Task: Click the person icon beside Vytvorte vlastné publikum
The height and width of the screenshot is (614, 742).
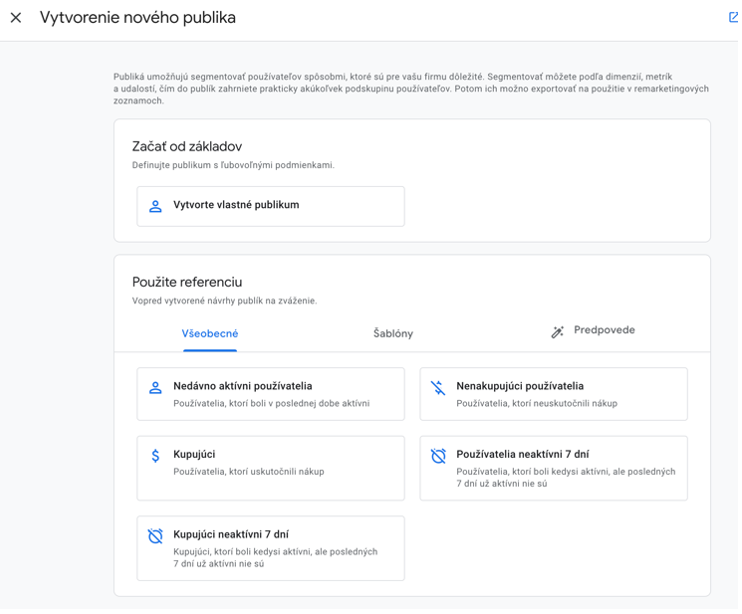Action: [x=155, y=206]
